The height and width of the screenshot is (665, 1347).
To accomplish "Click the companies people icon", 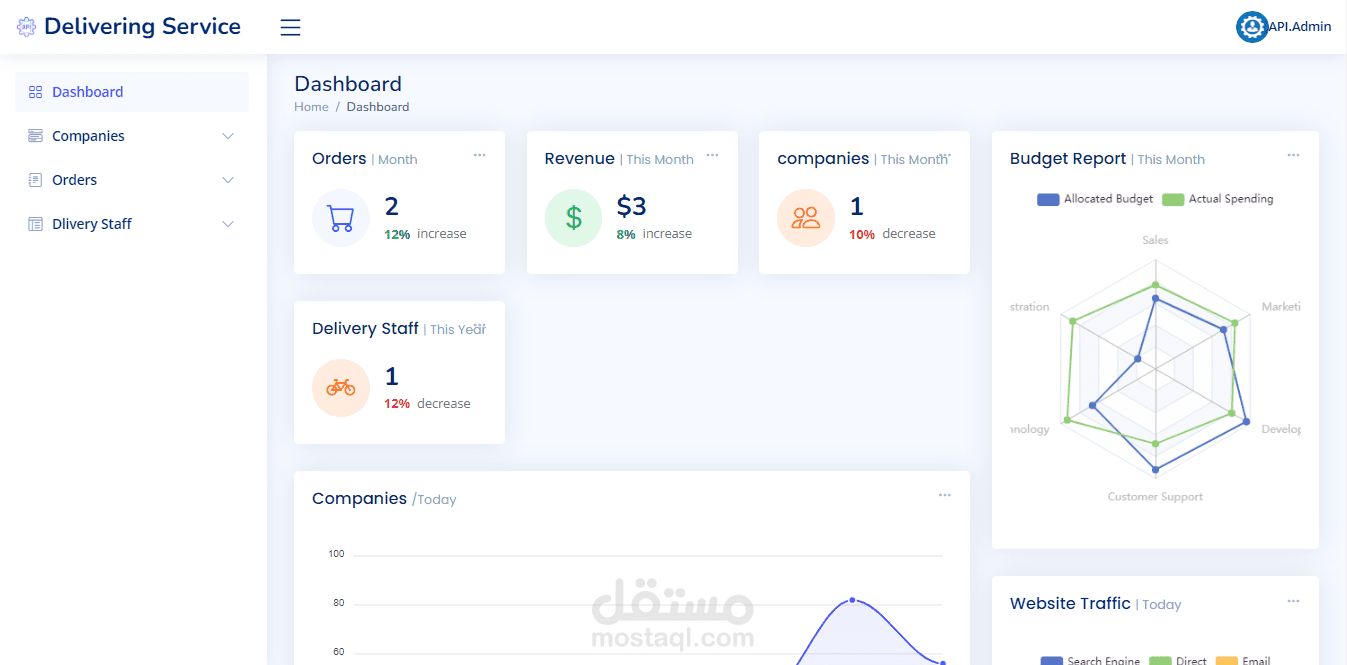I will pyautogui.click(x=806, y=218).
